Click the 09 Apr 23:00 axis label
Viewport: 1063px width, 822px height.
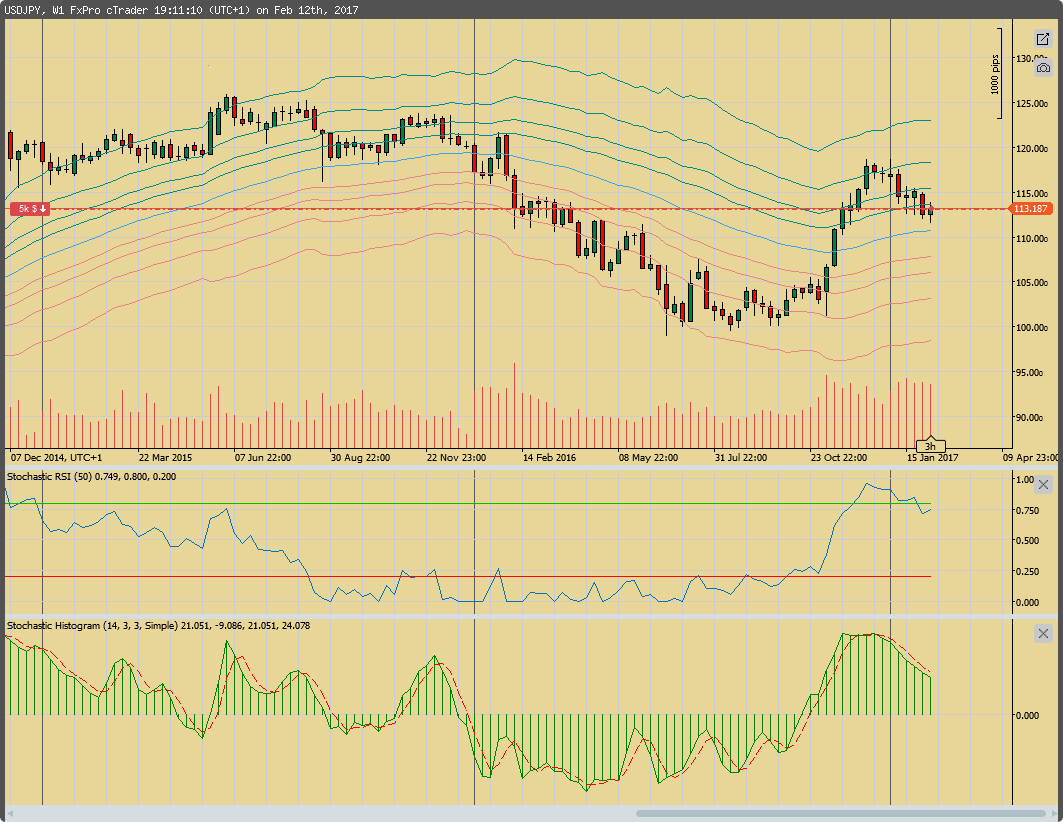[x=1032, y=457]
